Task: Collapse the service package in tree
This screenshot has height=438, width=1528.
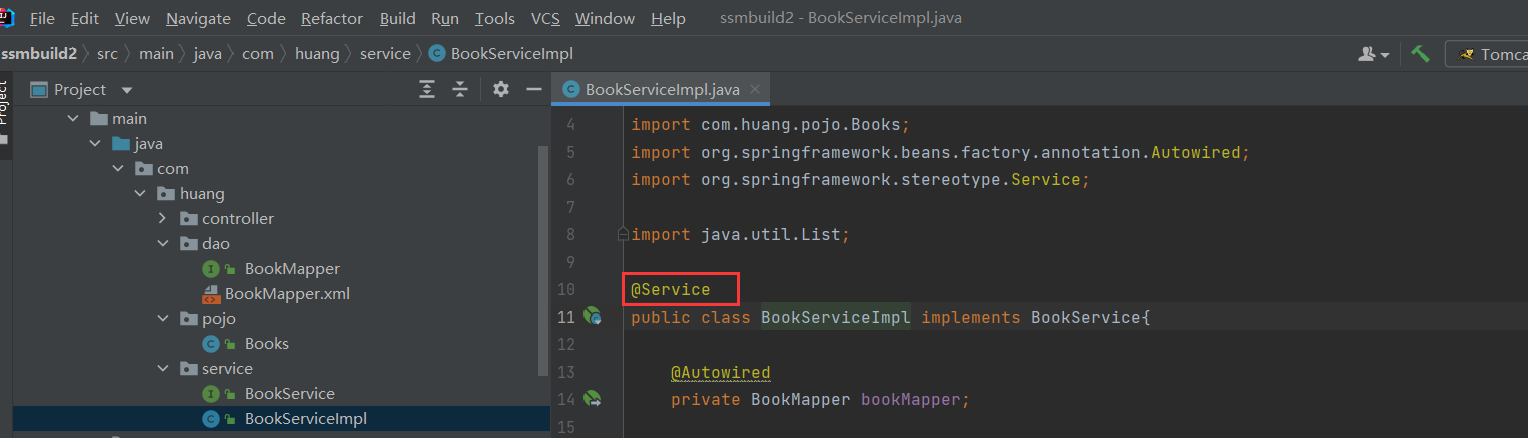Action: tap(164, 368)
